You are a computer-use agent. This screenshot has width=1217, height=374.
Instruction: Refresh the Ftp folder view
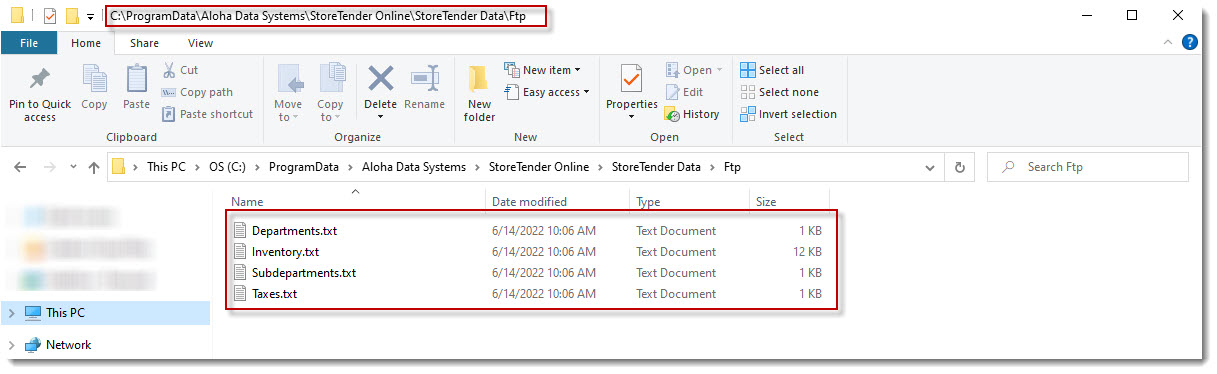(960, 167)
